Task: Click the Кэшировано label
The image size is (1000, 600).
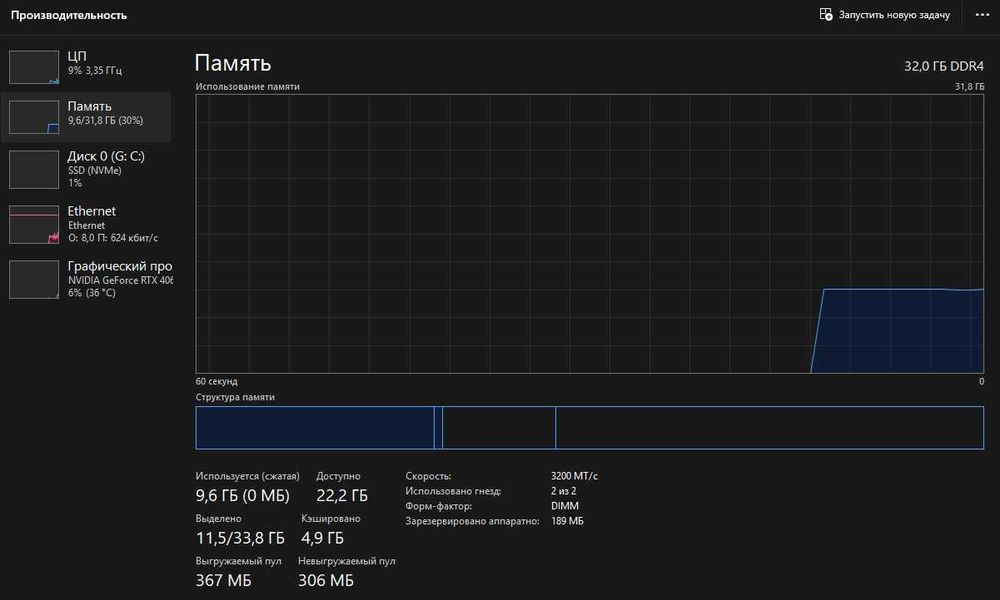Action: [x=331, y=519]
